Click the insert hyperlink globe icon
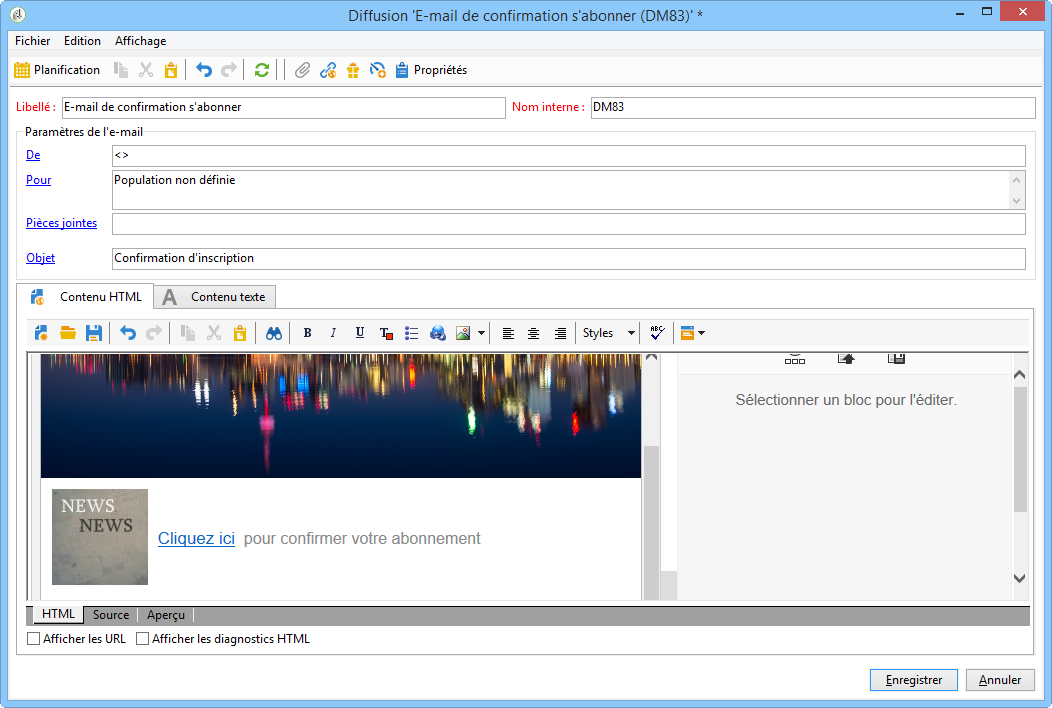This screenshot has height=708, width=1052. (x=437, y=333)
